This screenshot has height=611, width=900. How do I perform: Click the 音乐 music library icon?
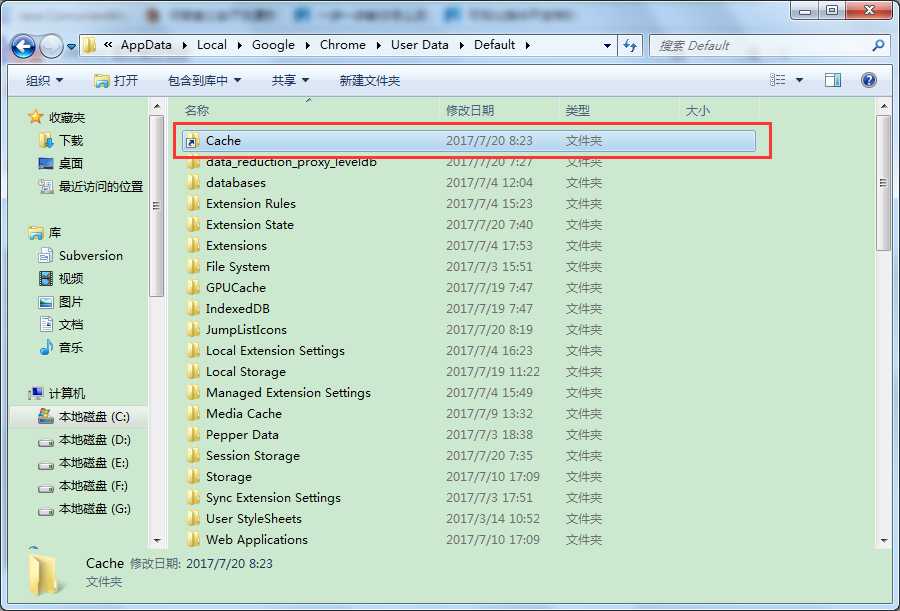pyautogui.click(x=46, y=347)
